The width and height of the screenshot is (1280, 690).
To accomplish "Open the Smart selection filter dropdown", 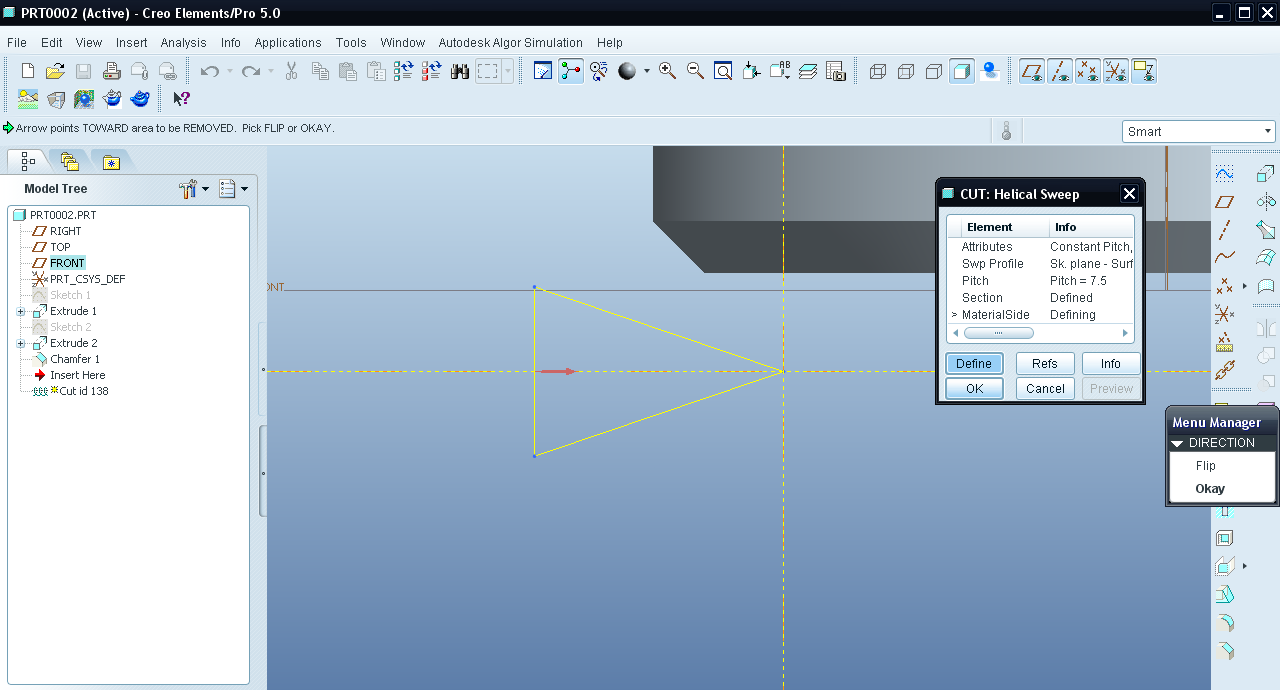I will (x=1199, y=131).
